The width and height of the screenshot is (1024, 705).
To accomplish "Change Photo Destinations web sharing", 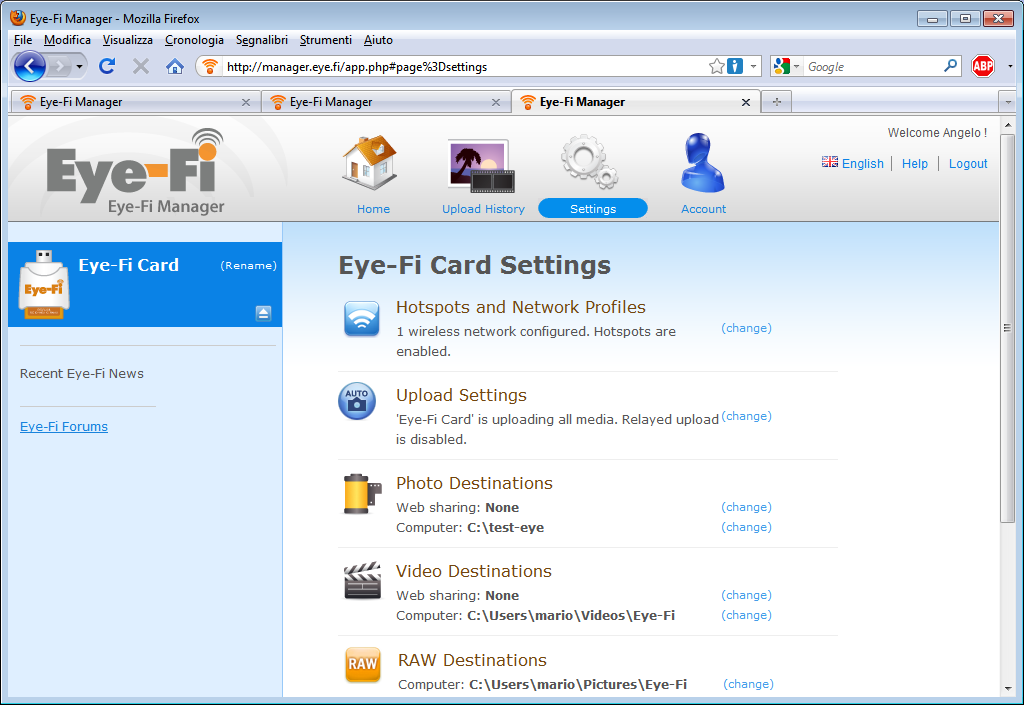I will click(746, 507).
